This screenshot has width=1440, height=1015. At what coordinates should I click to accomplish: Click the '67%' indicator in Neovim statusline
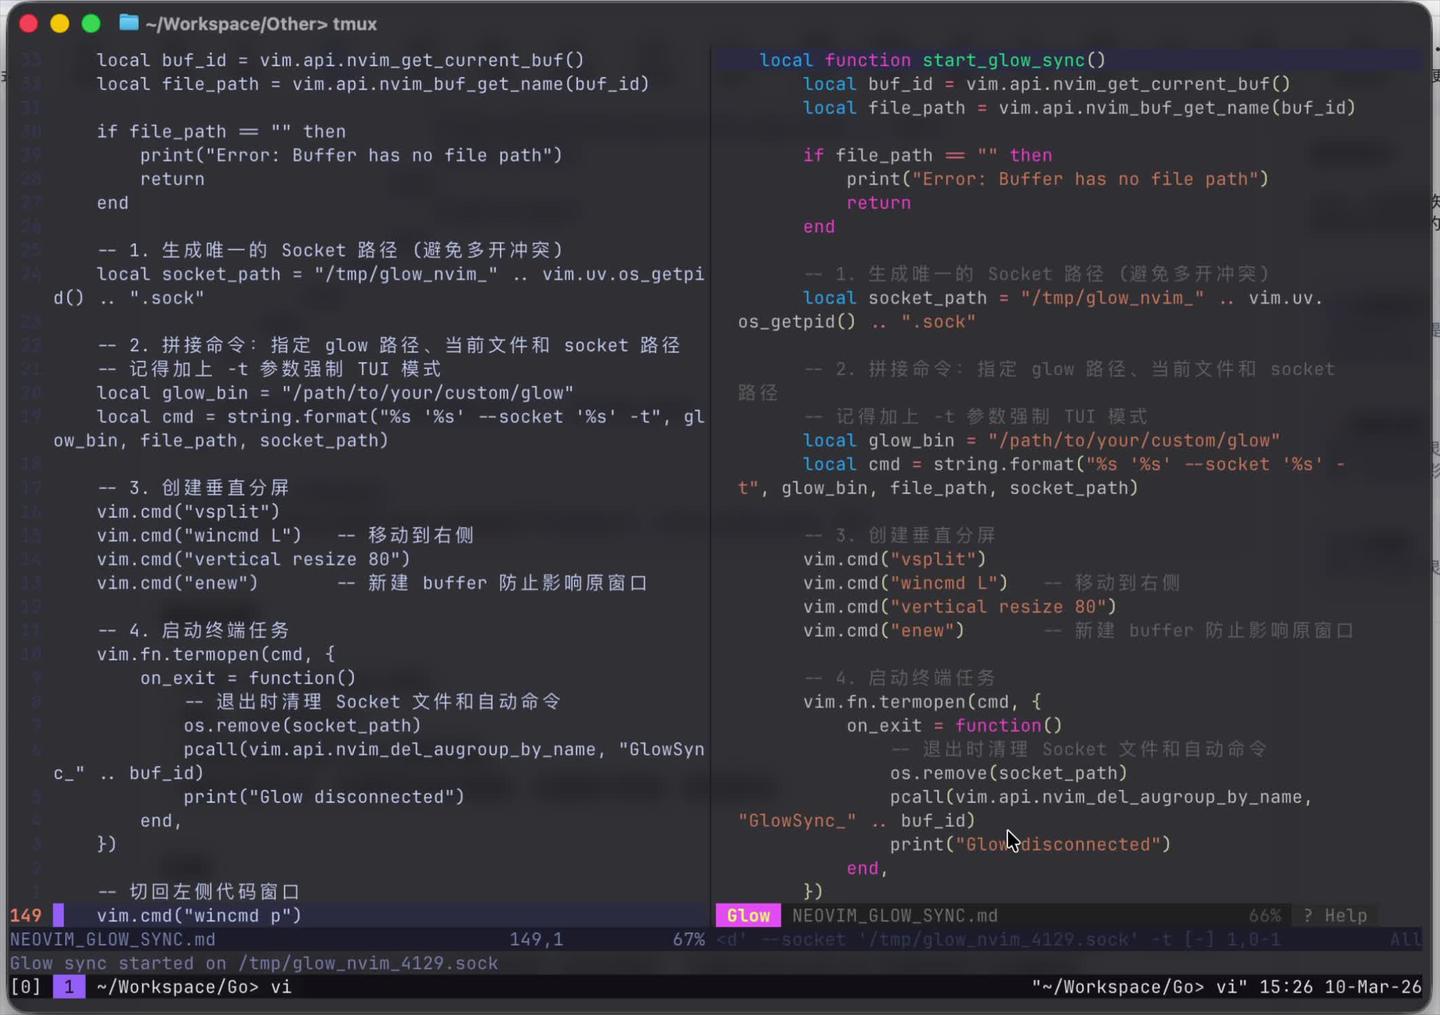pos(688,940)
